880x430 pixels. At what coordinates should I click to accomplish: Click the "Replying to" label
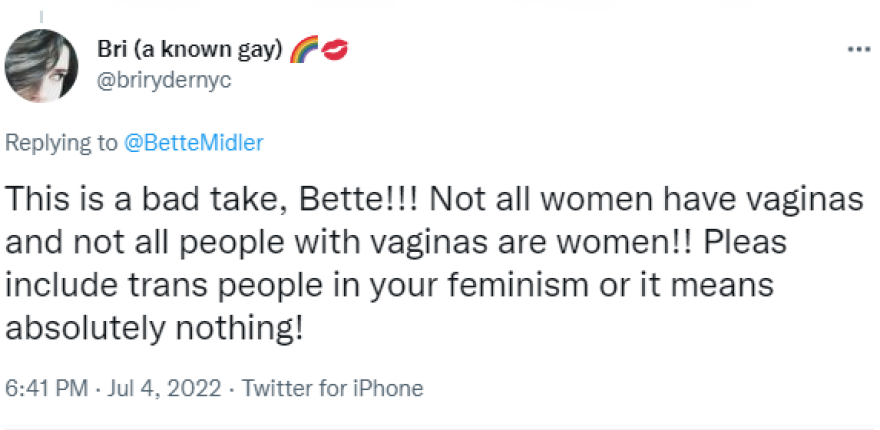[x=62, y=143]
